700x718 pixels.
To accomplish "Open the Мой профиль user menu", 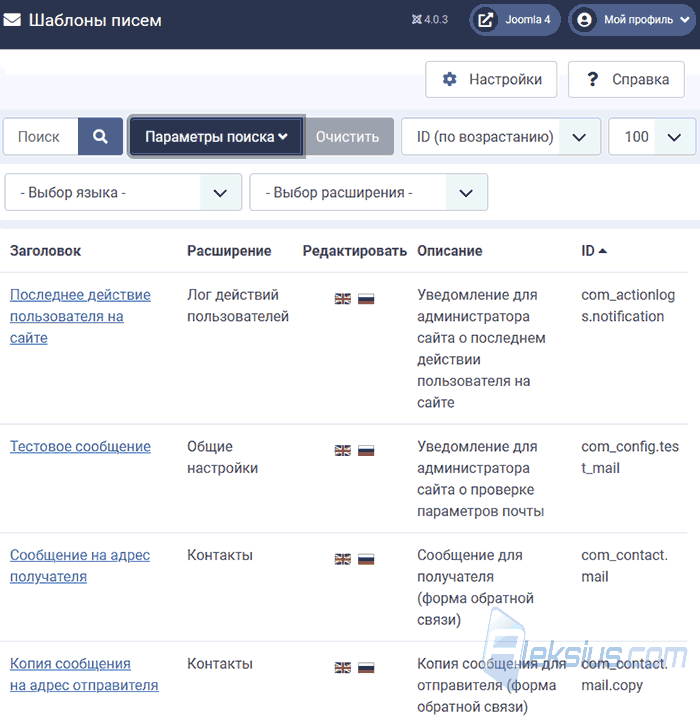I will tap(632, 20).
